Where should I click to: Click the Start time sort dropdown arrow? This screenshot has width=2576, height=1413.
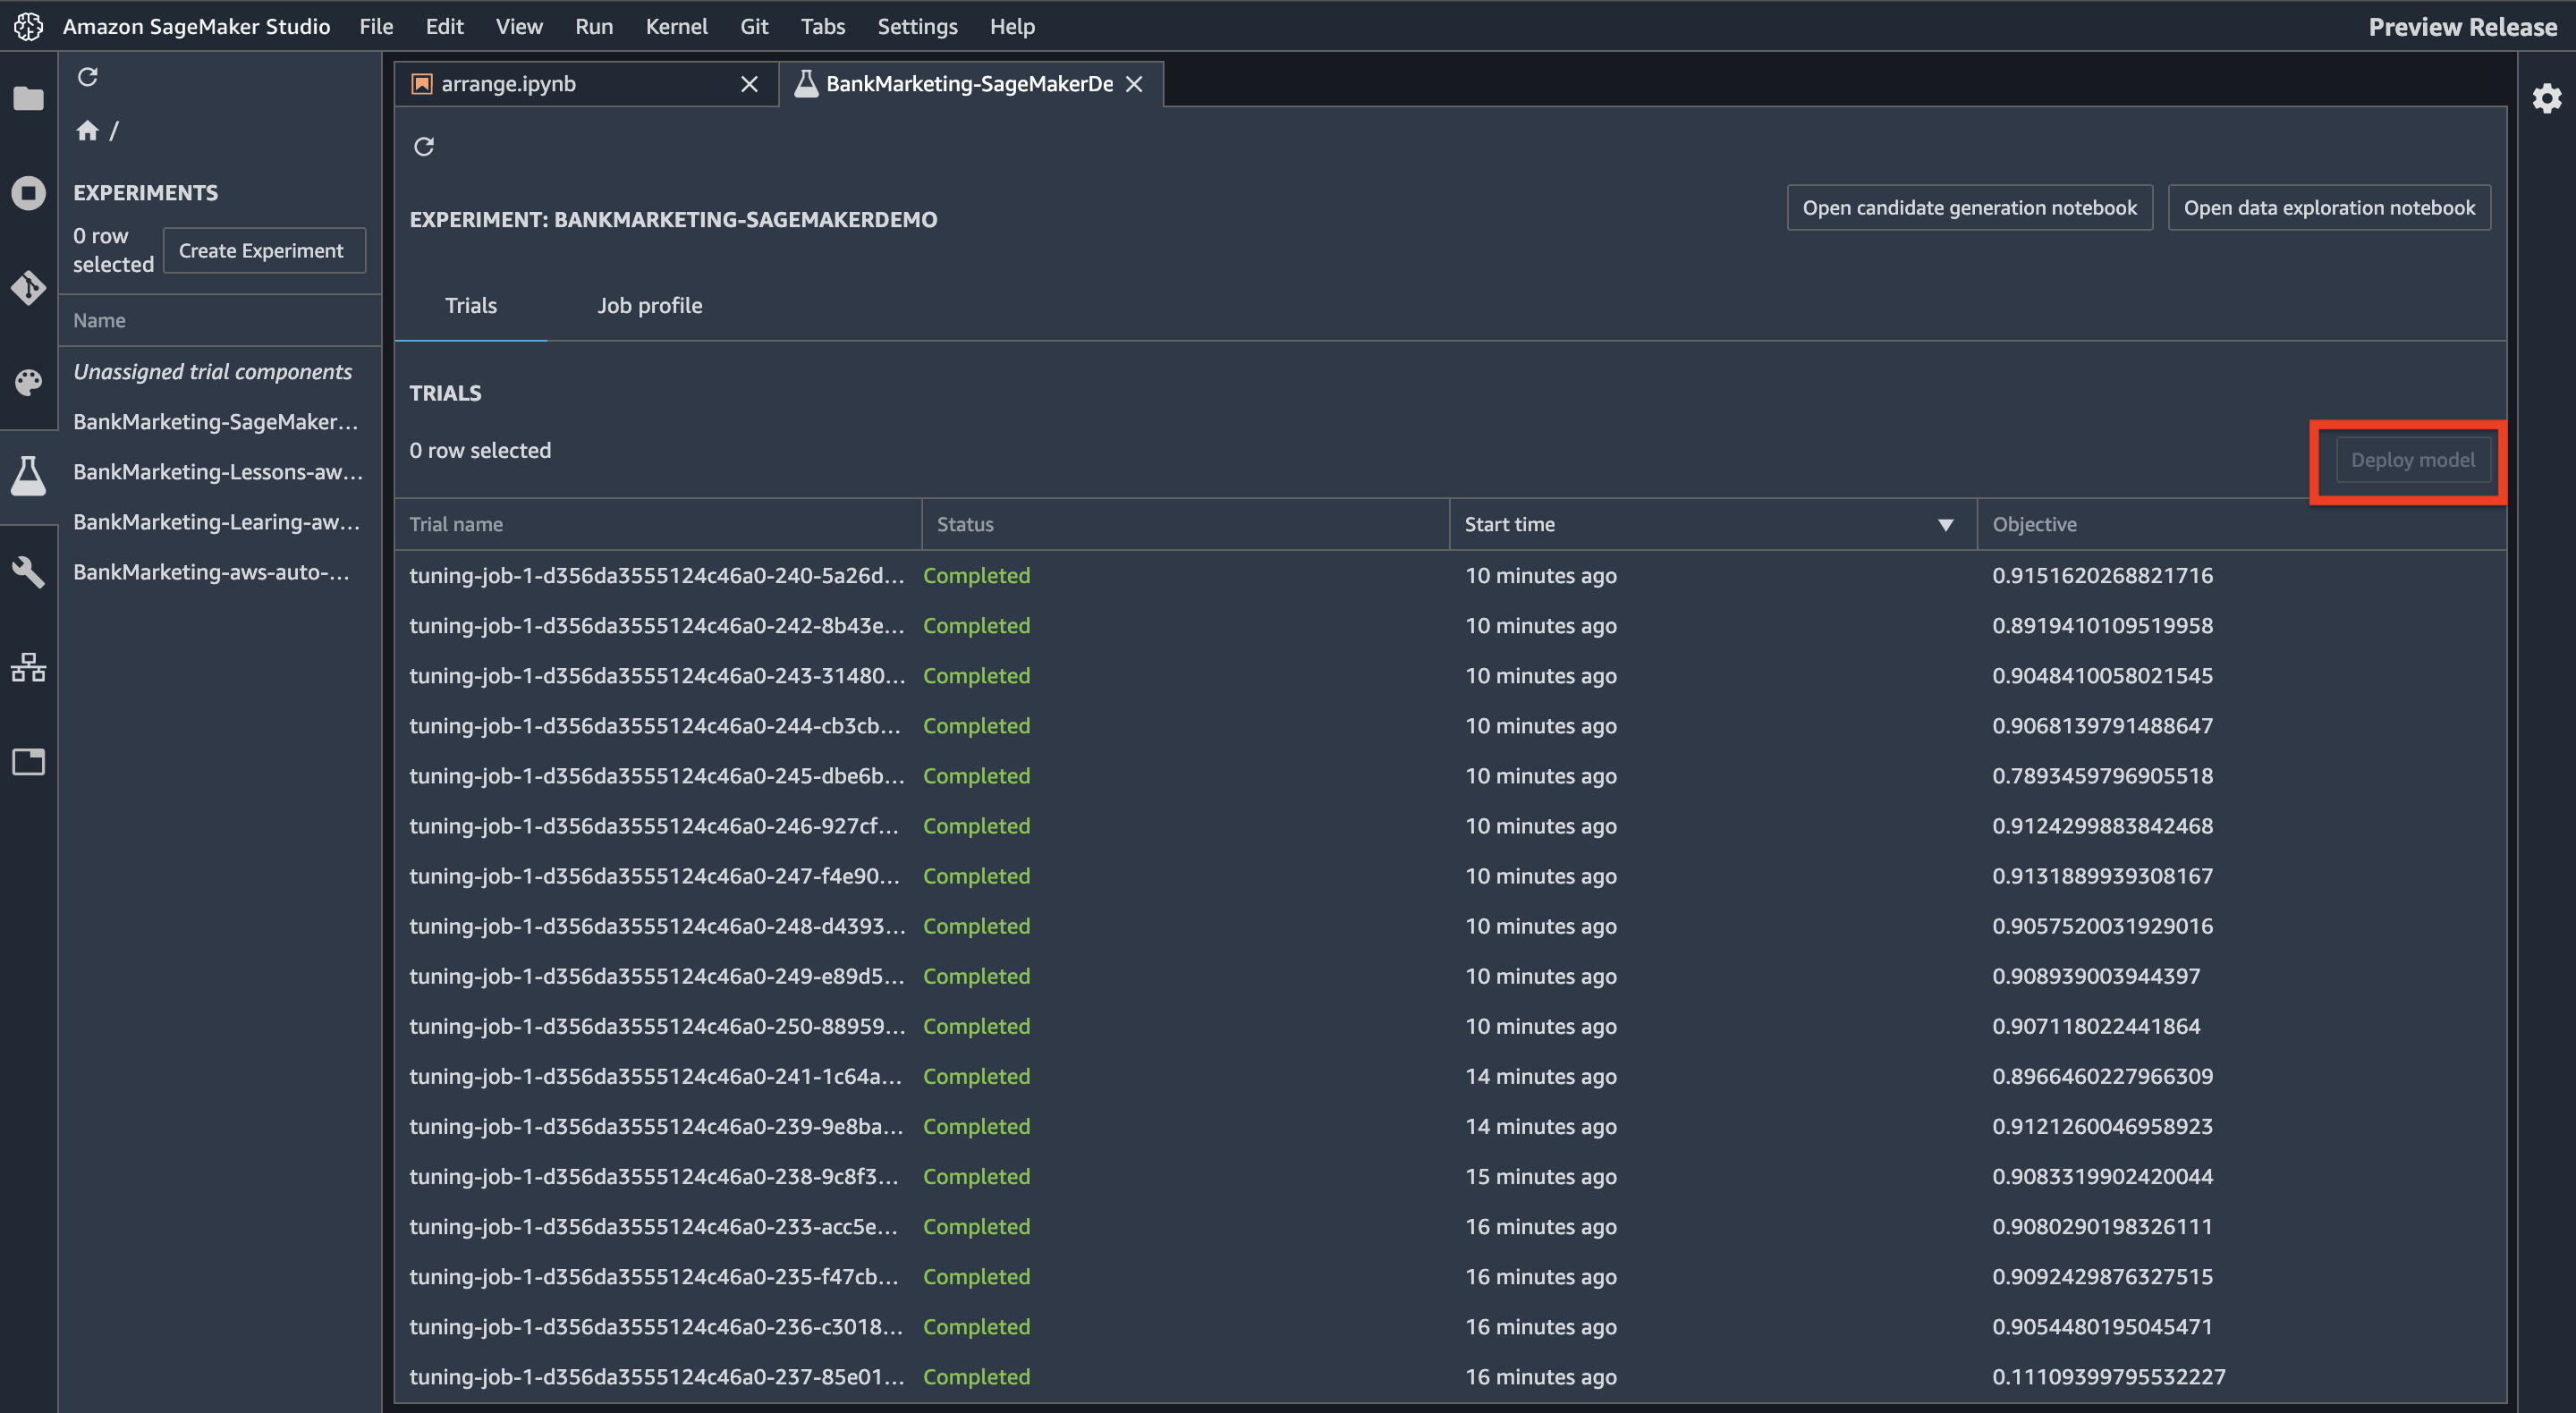click(1946, 524)
